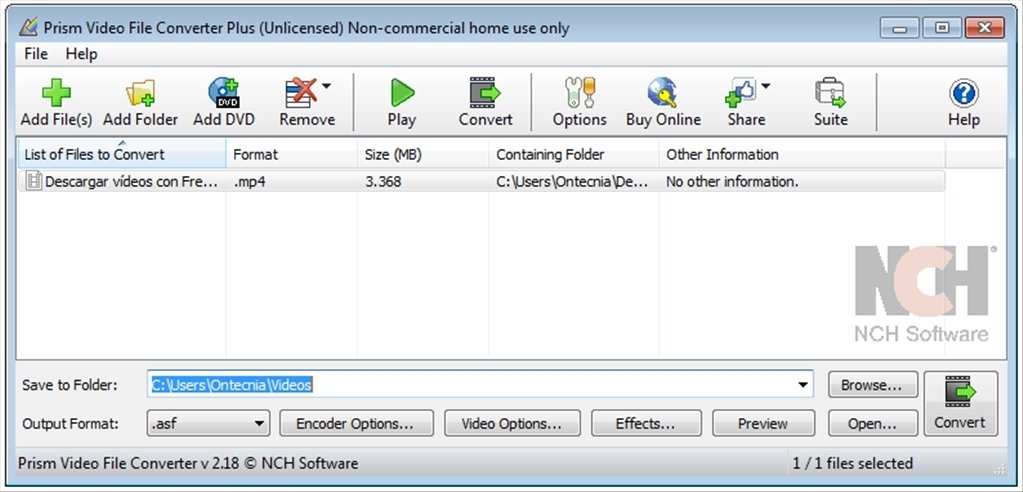Expand the Remove button dropdown arrow
This screenshot has width=1023, height=492.
pos(326,85)
